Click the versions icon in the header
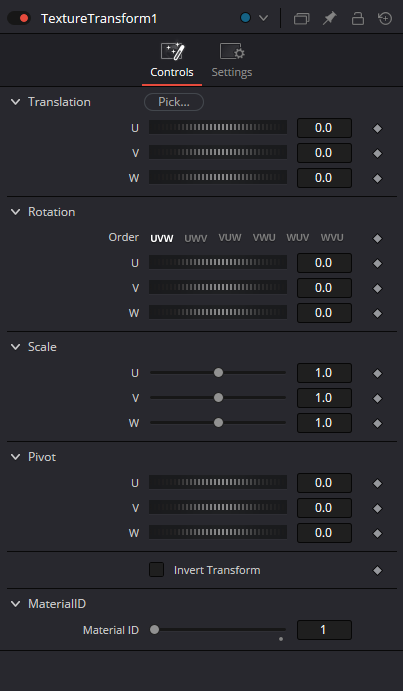This screenshot has width=403, height=691. pos(301,19)
